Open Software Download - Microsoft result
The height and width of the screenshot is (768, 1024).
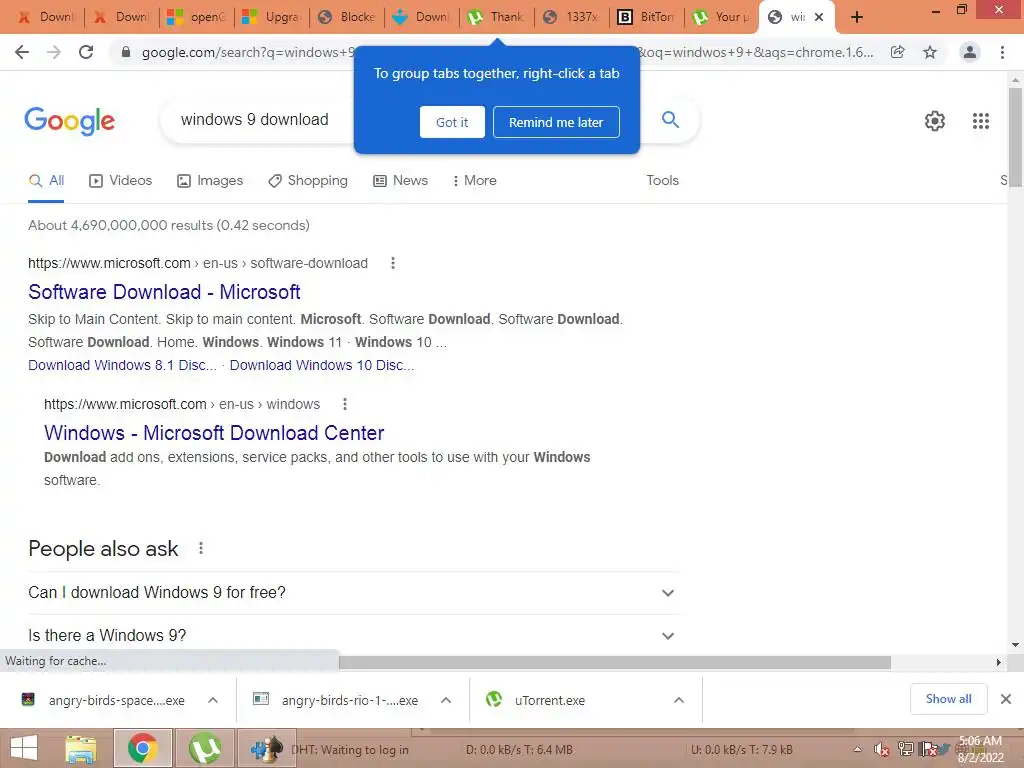tap(164, 292)
